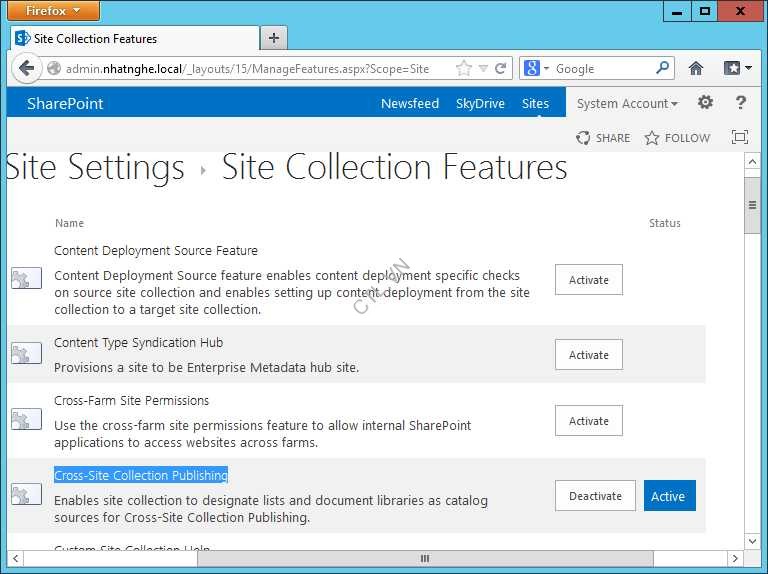Go to SkyDrive in the top bar
The height and width of the screenshot is (574, 768).
pyautogui.click(x=480, y=104)
